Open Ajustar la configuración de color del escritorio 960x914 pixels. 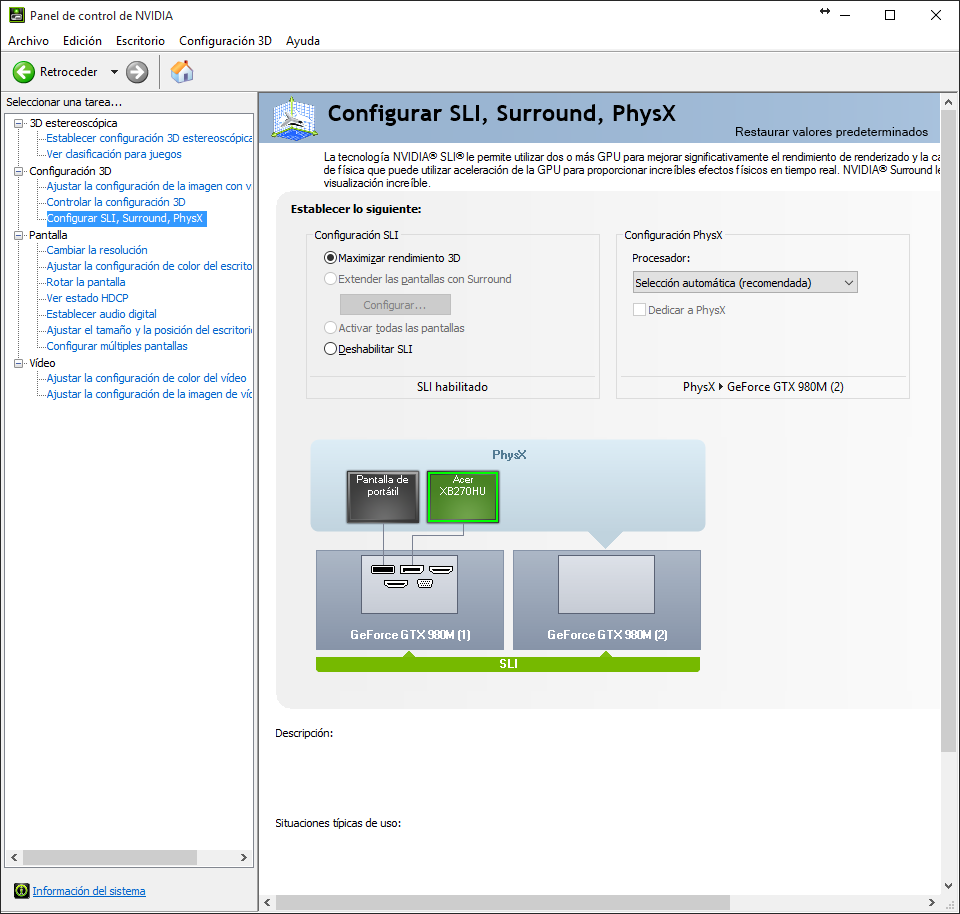149,266
